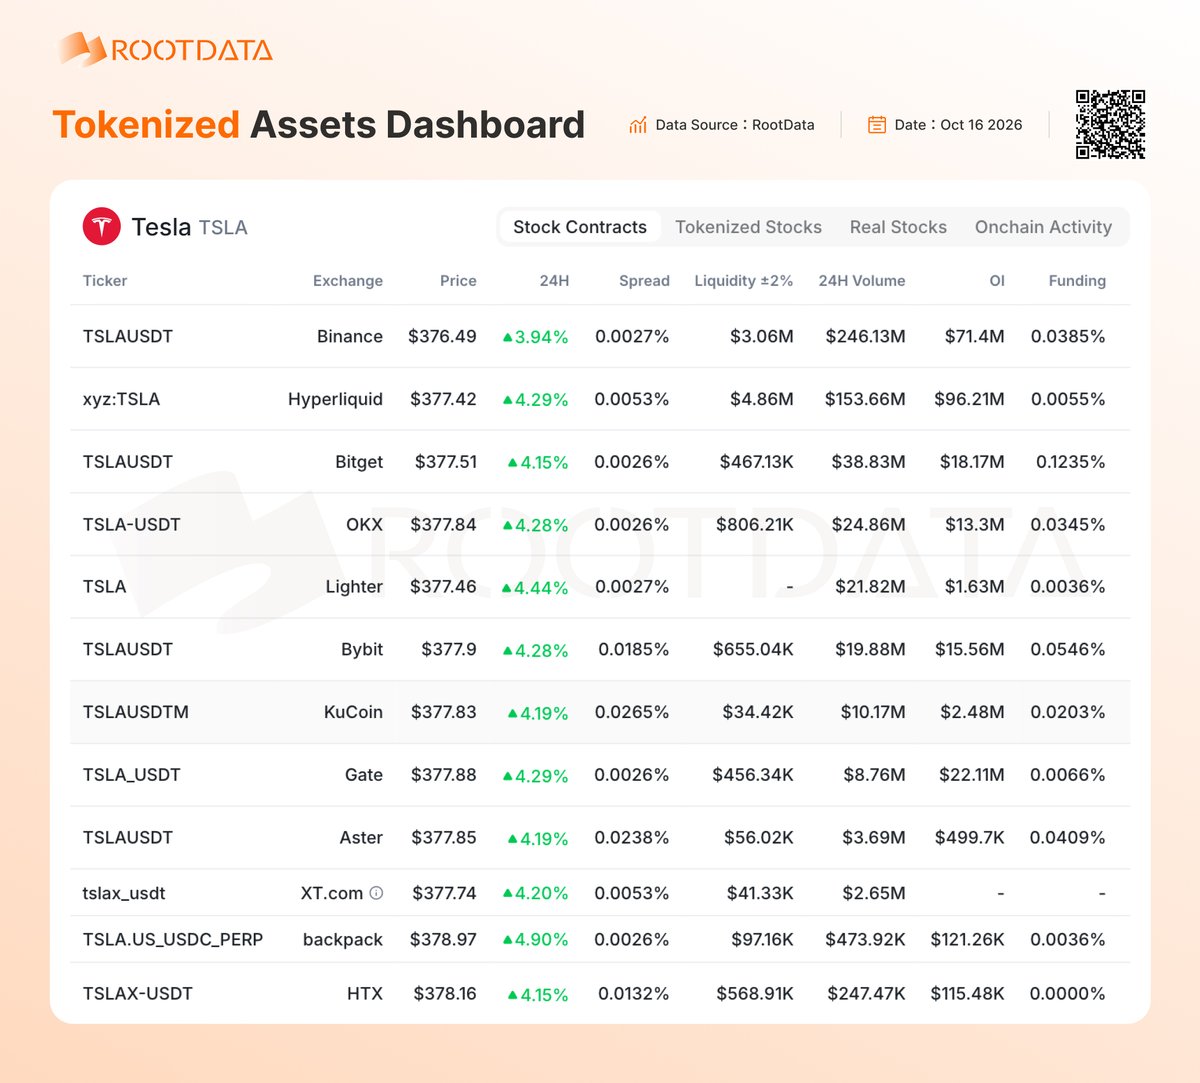This screenshot has height=1083, width=1200.
Task: Click the TSLA_USDT ticker
Action: [132, 775]
